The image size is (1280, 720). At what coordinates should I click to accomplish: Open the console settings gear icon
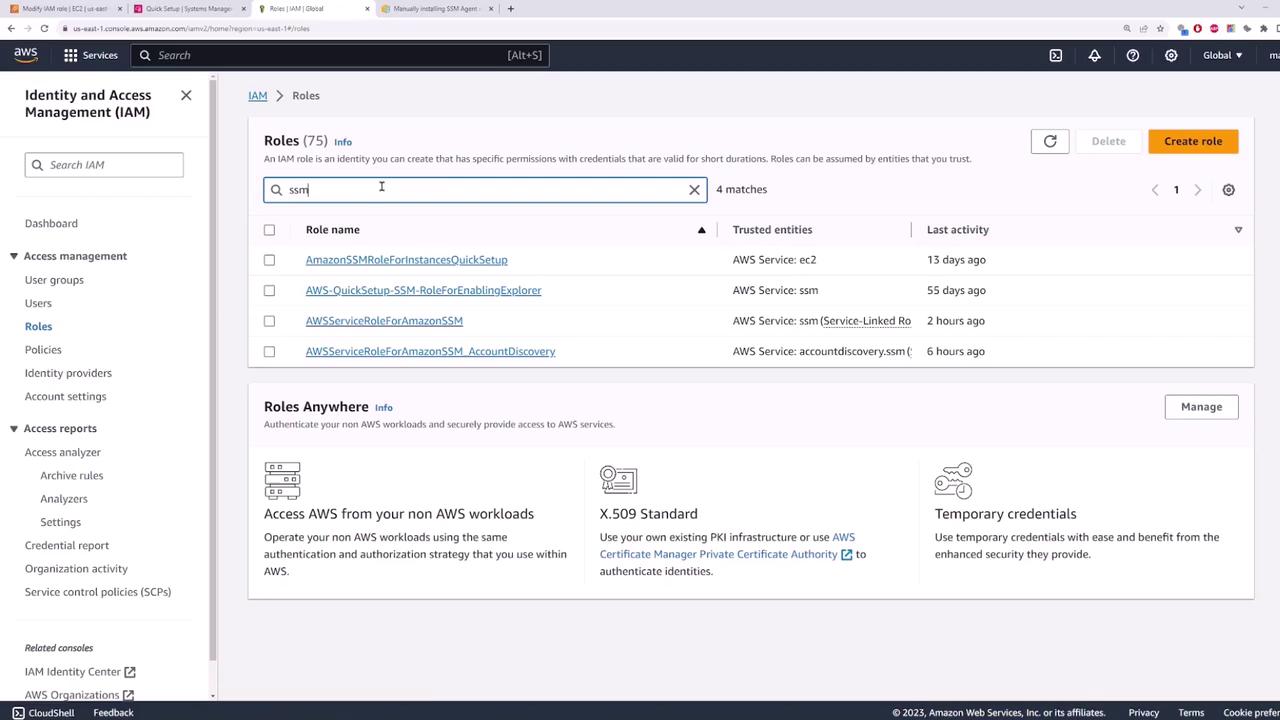click(x=1171, y=55)
